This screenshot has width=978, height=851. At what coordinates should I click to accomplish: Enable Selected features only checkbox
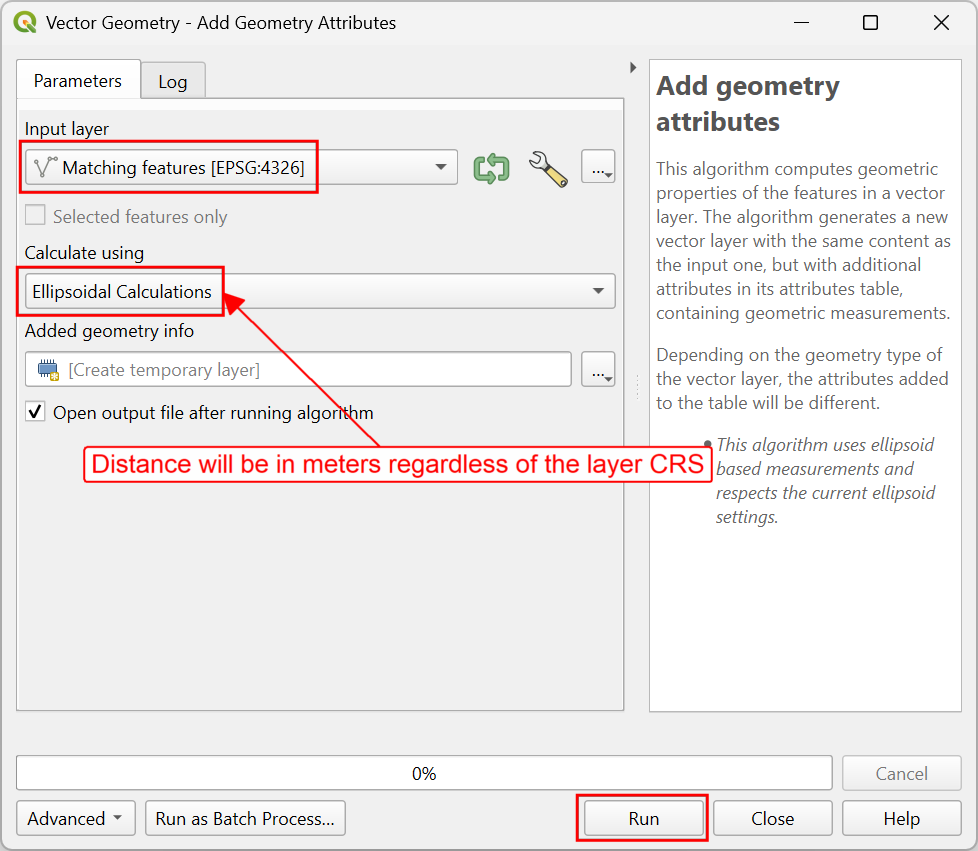coord(35,215)
